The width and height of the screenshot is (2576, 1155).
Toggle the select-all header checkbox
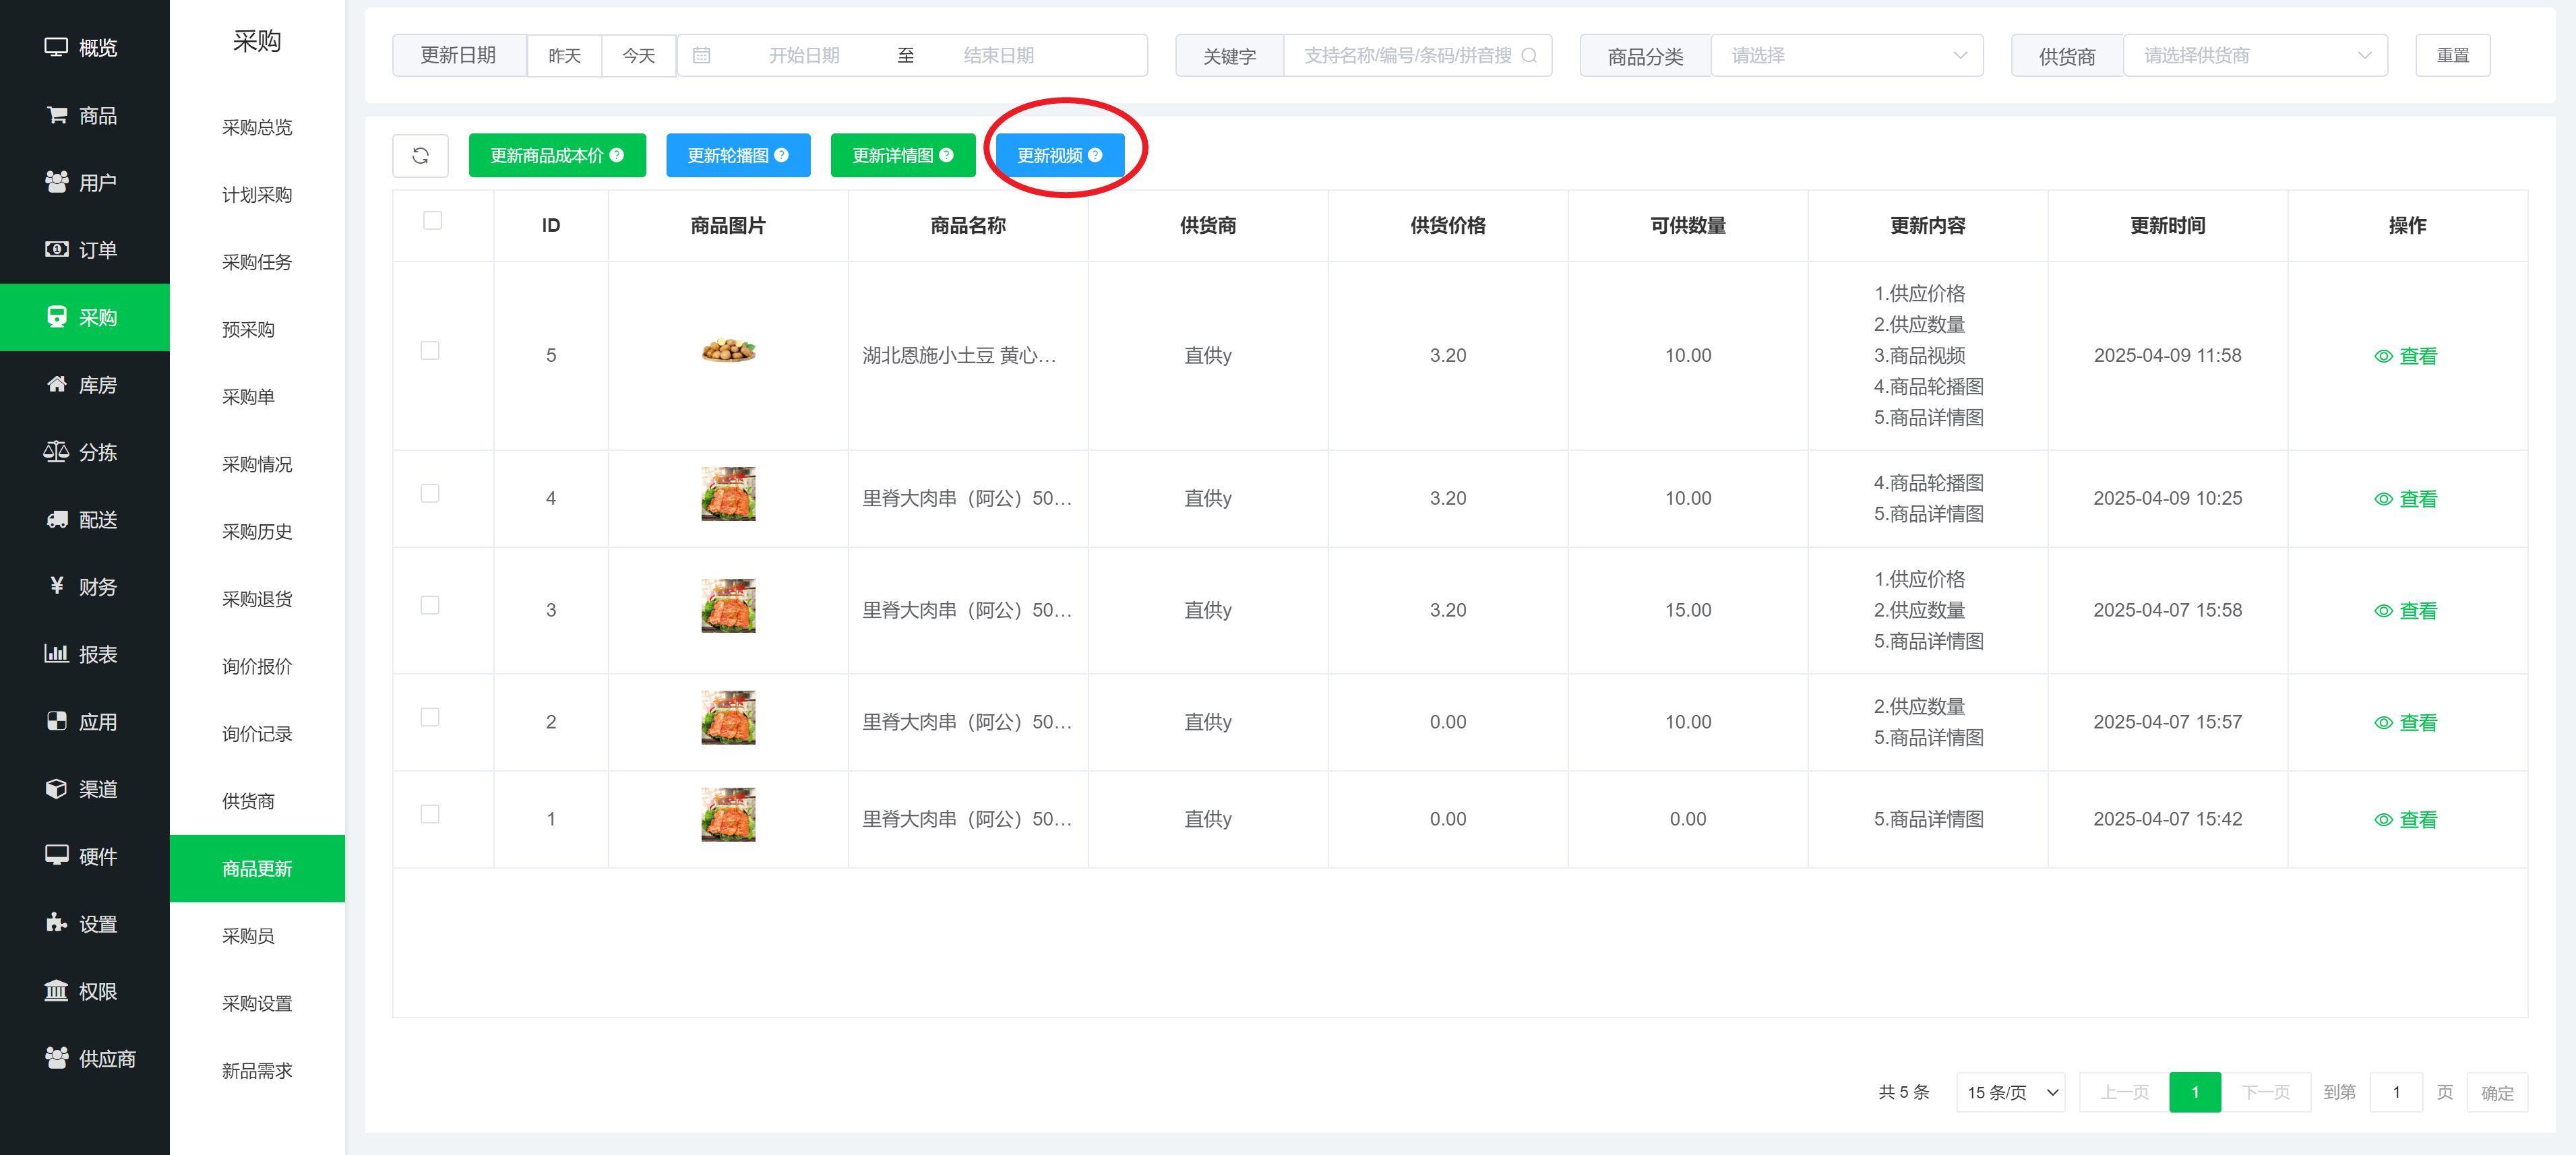(432, 220)
